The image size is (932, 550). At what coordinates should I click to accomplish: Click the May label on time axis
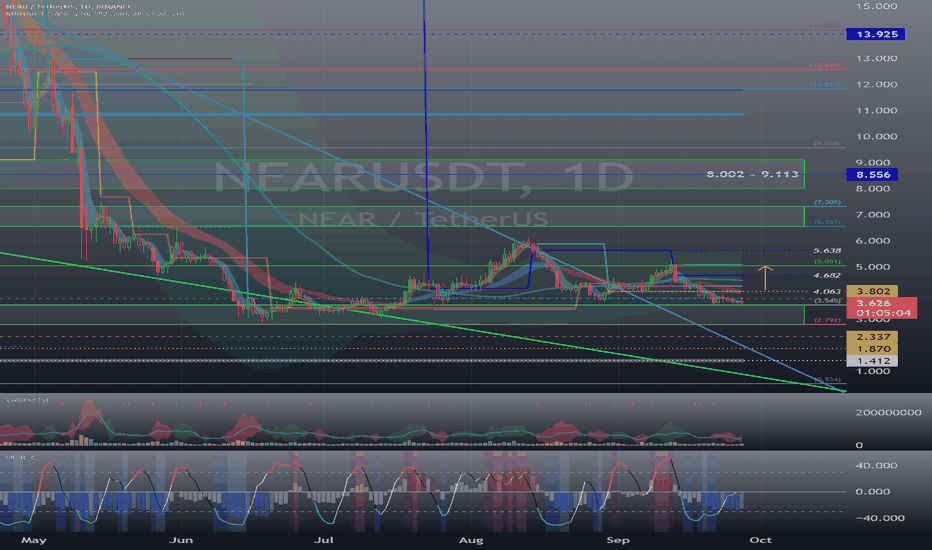point(33,540)
